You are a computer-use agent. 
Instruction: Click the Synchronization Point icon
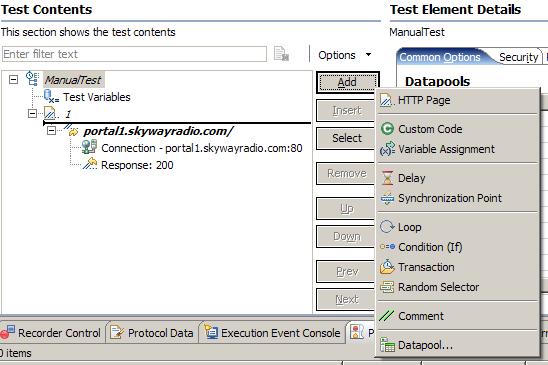pyautogui.click(x=387, y=198)
